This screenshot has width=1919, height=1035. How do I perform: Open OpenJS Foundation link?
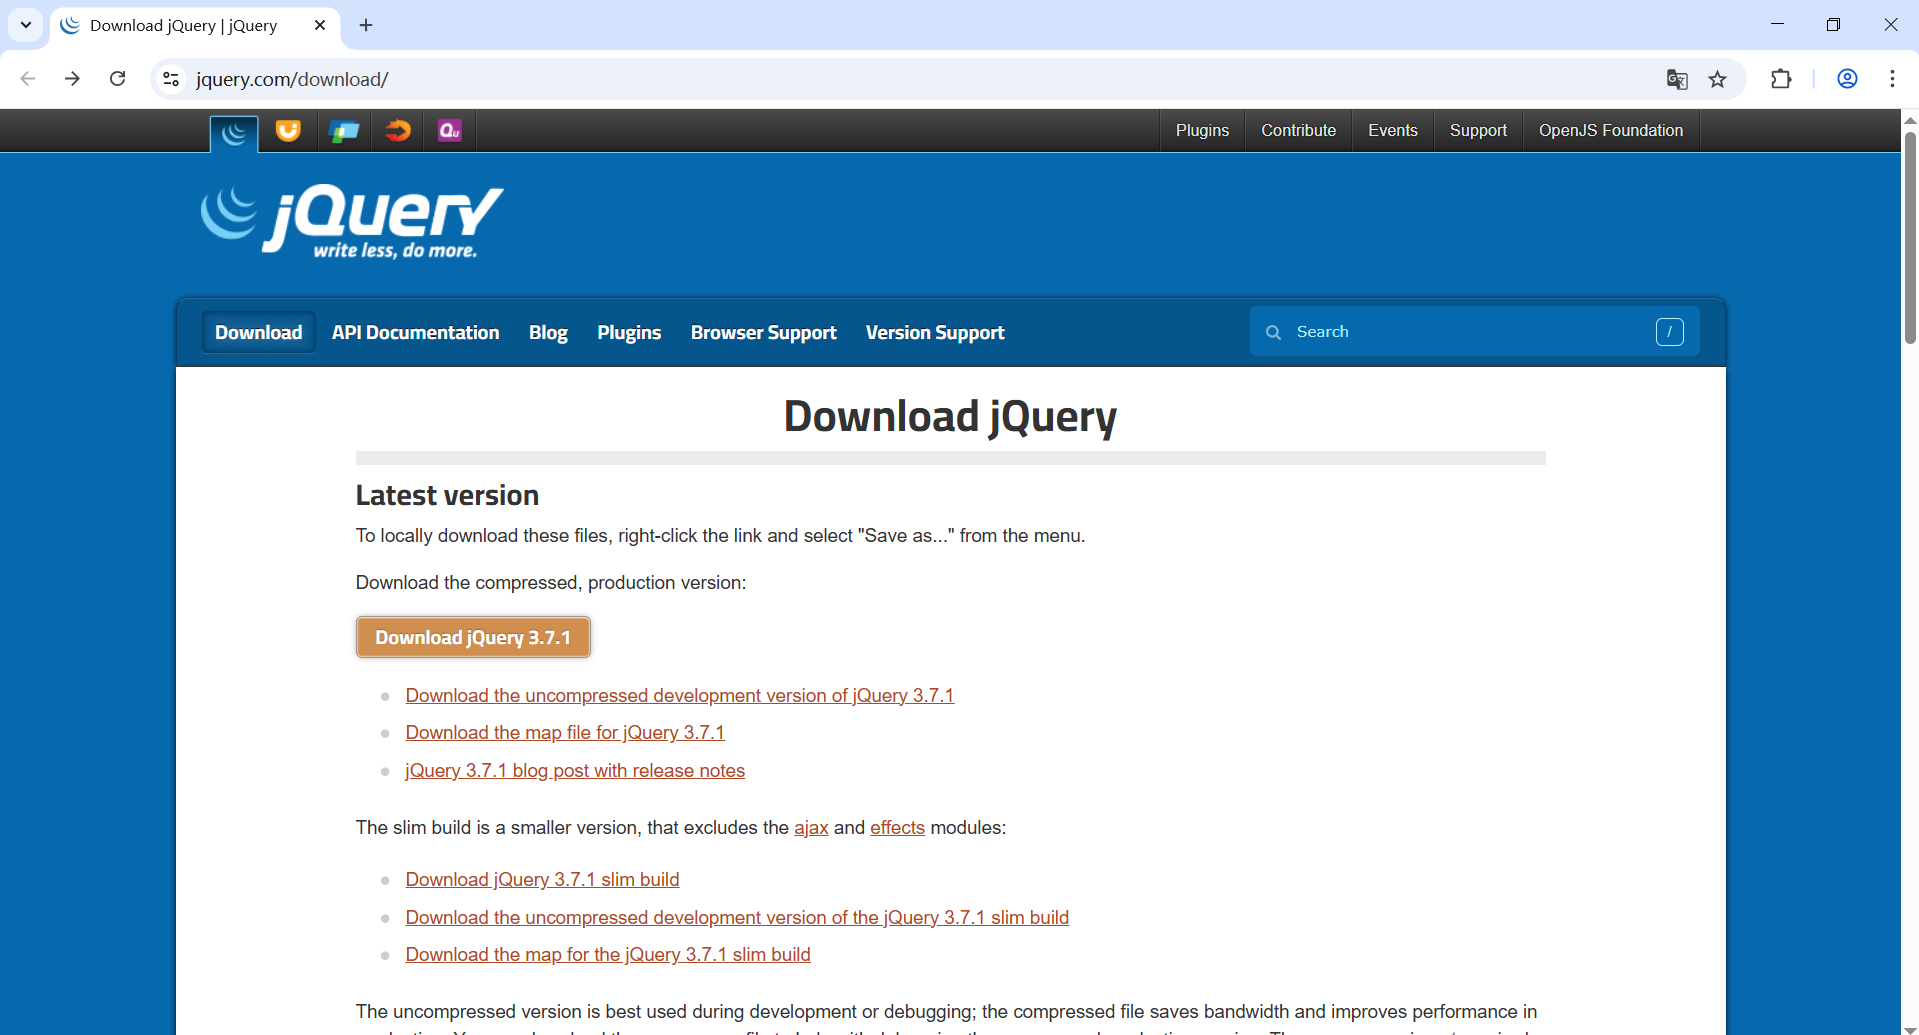coord(1611,131)
